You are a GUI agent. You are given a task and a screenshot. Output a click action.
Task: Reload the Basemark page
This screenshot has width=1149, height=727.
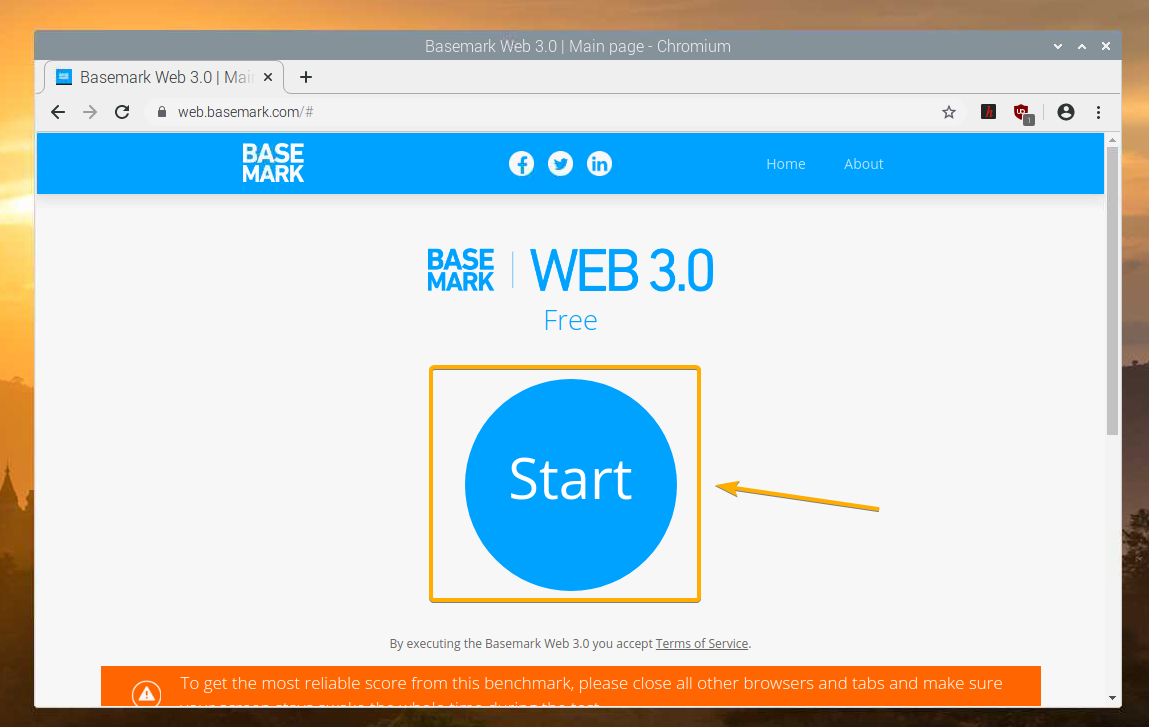[x=122, y=112]
